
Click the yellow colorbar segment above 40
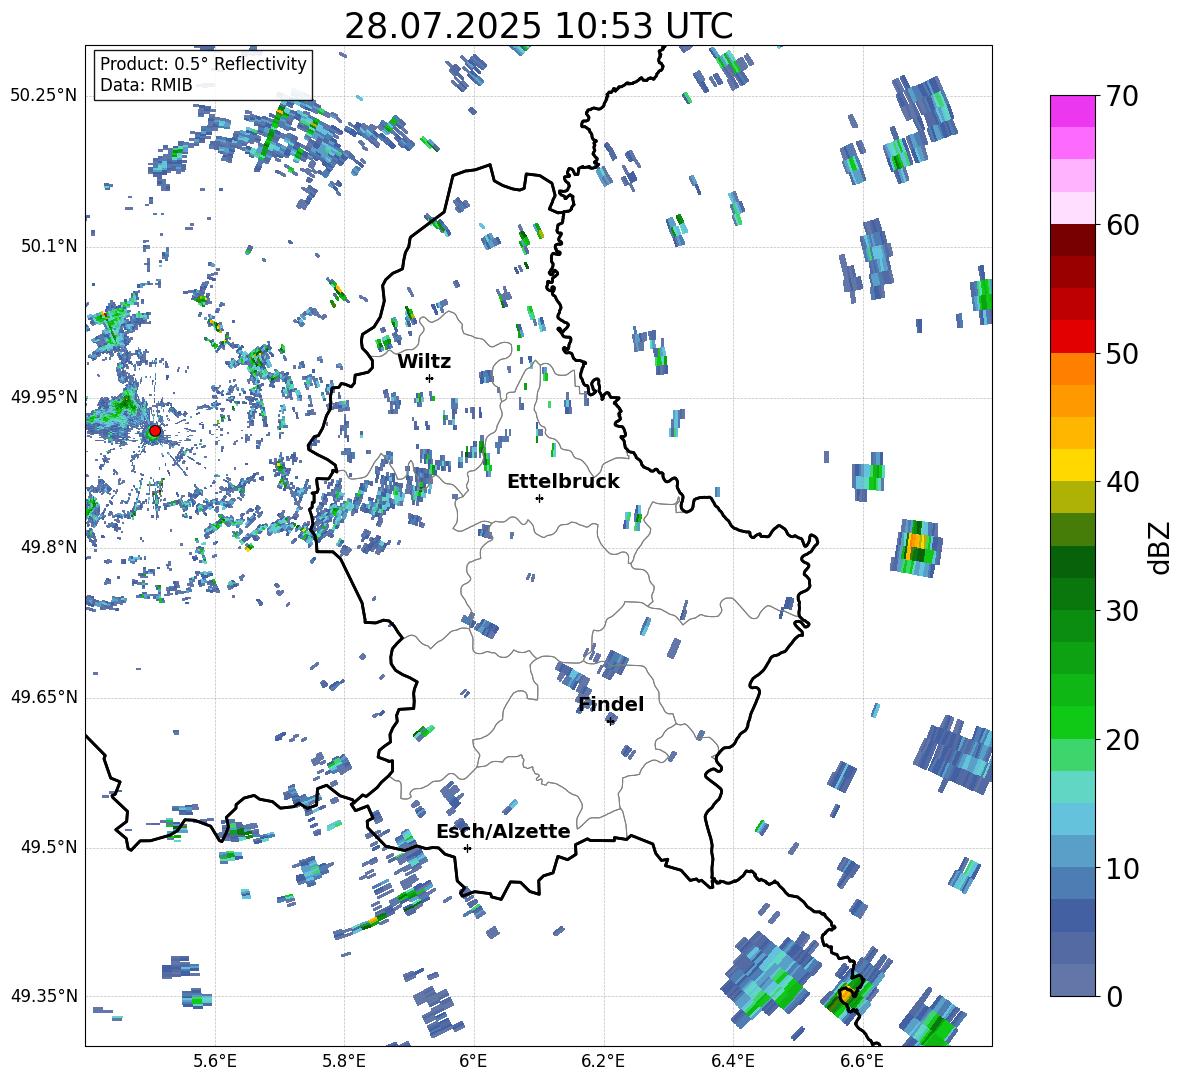(x=1072, y=464)
